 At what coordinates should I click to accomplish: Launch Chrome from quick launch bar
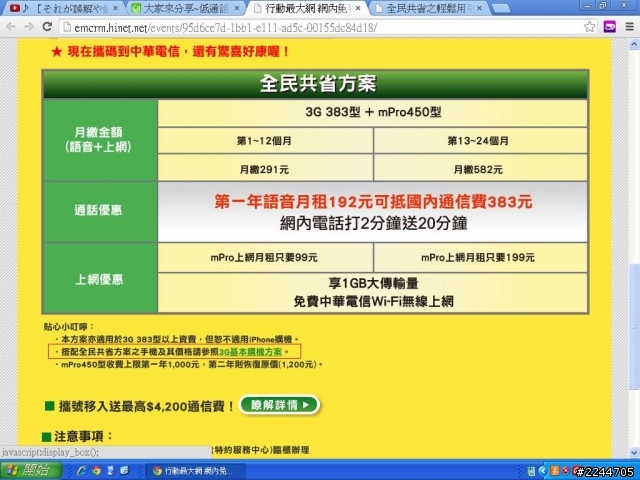pos(96,471)
